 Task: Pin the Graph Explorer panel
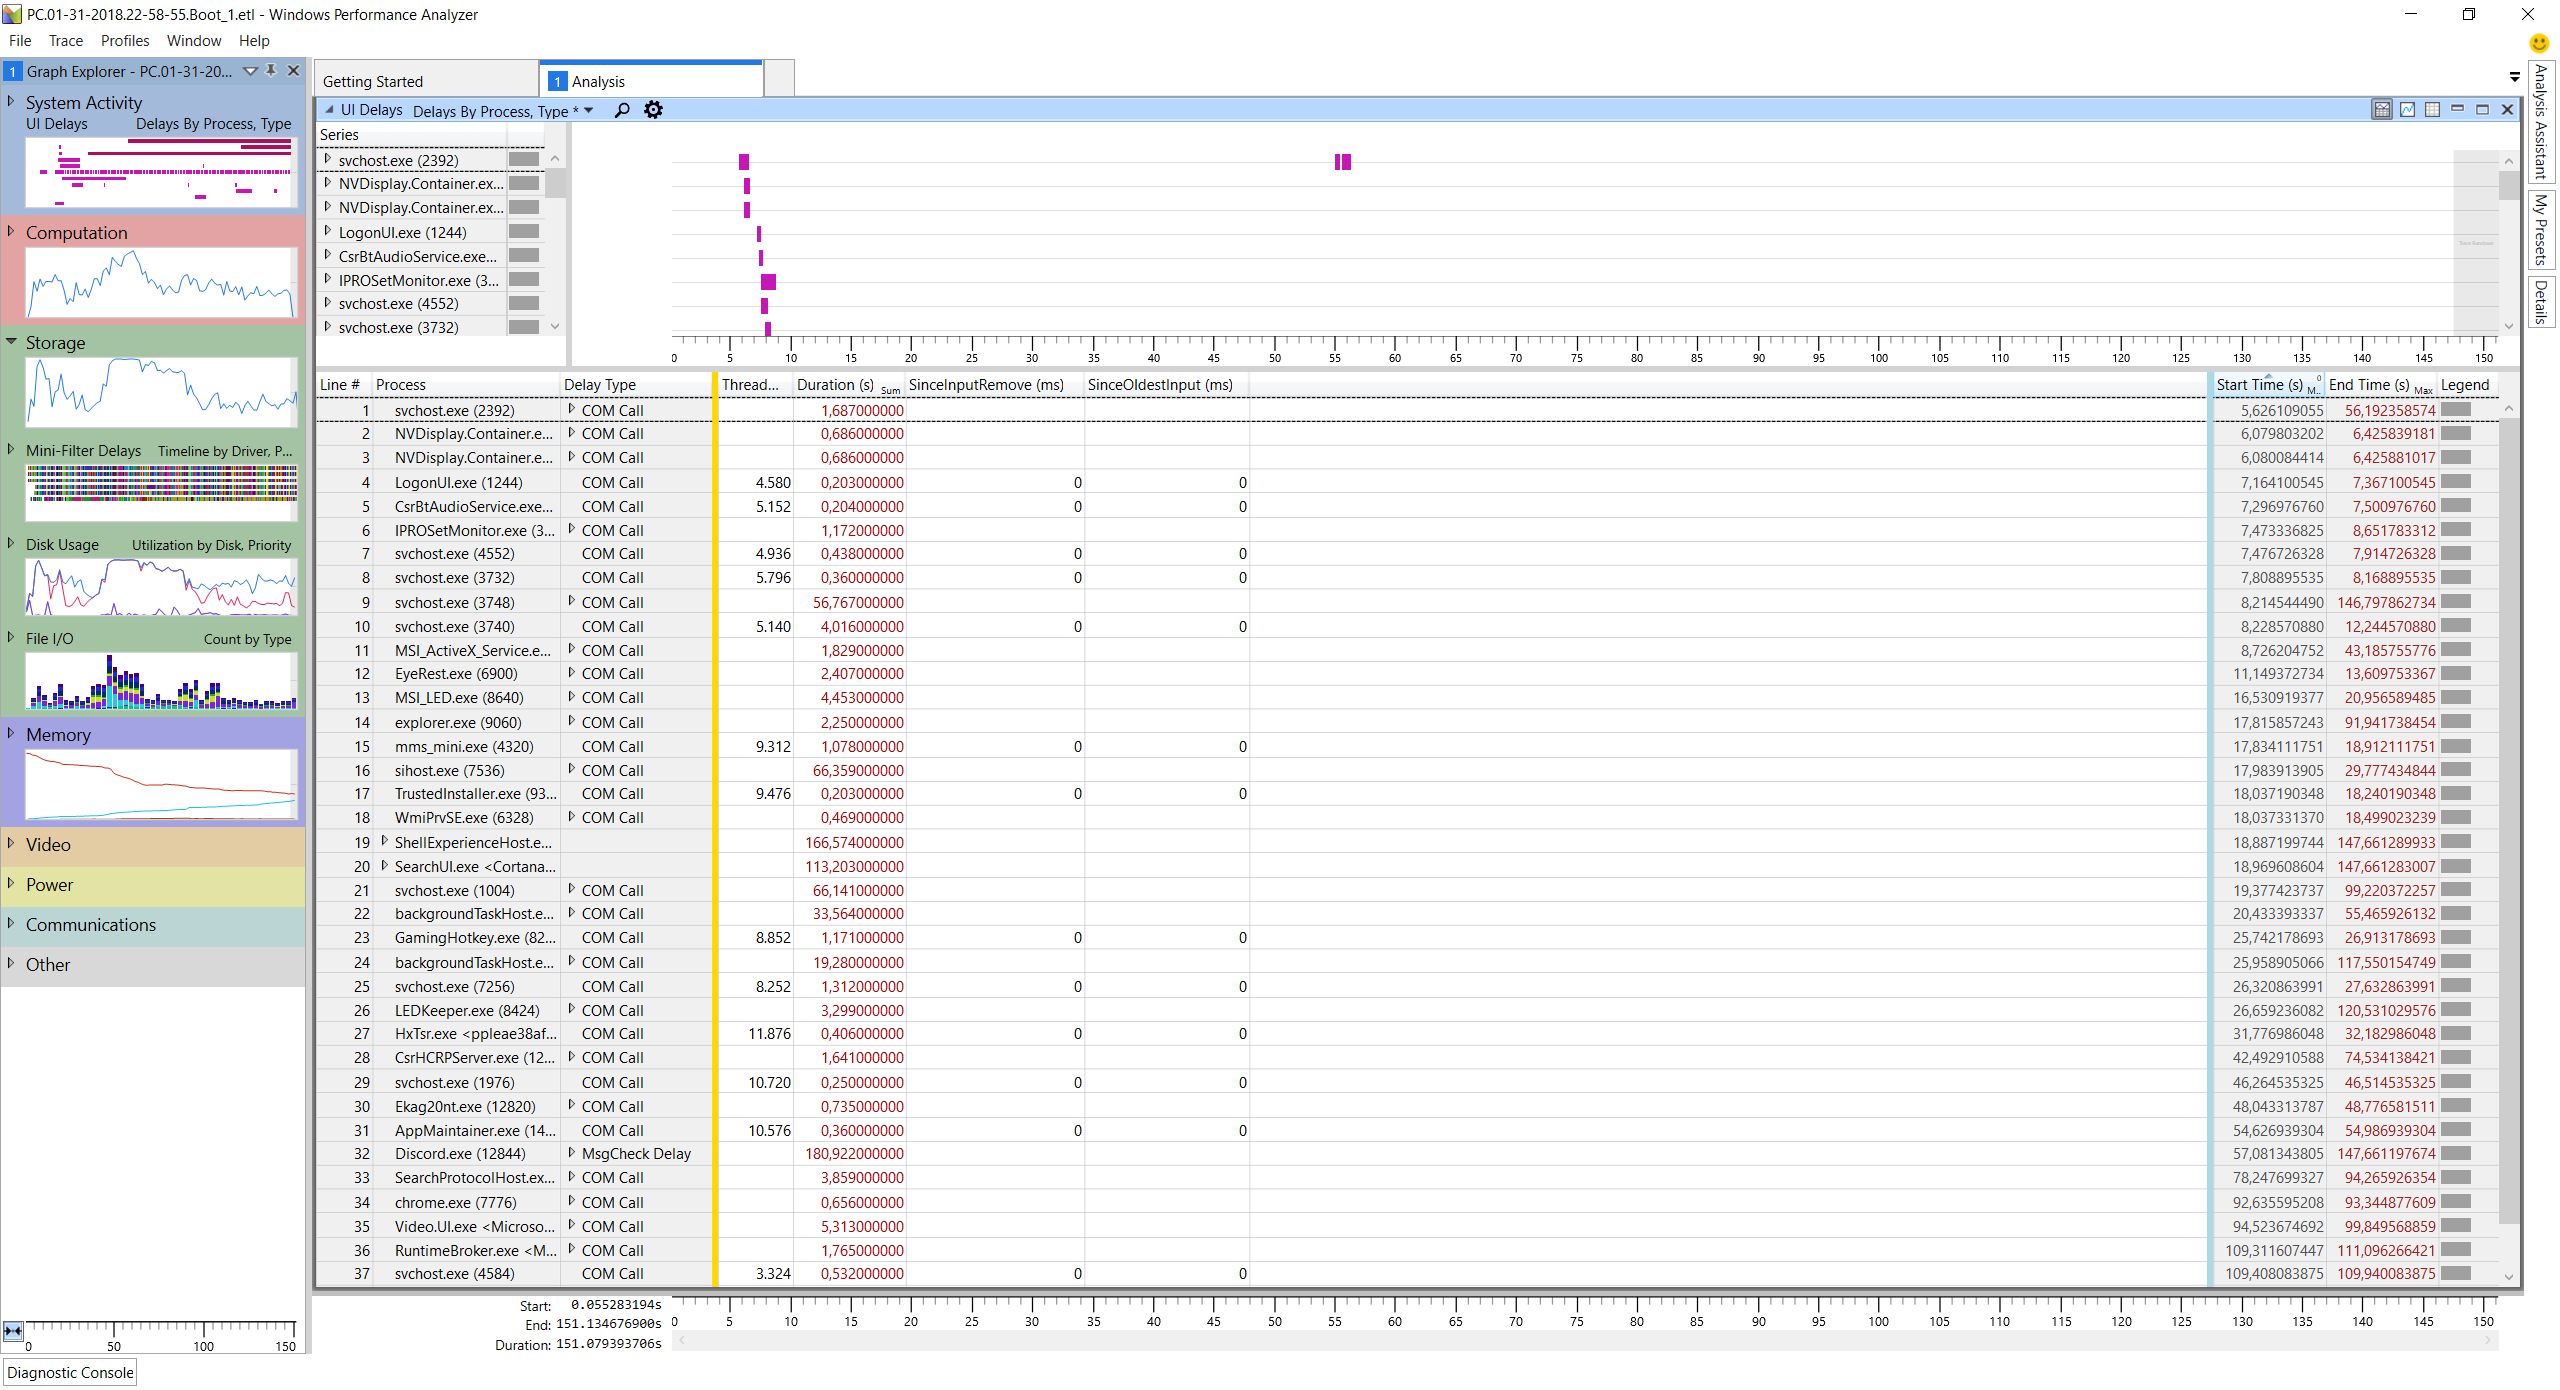point(271,71)
